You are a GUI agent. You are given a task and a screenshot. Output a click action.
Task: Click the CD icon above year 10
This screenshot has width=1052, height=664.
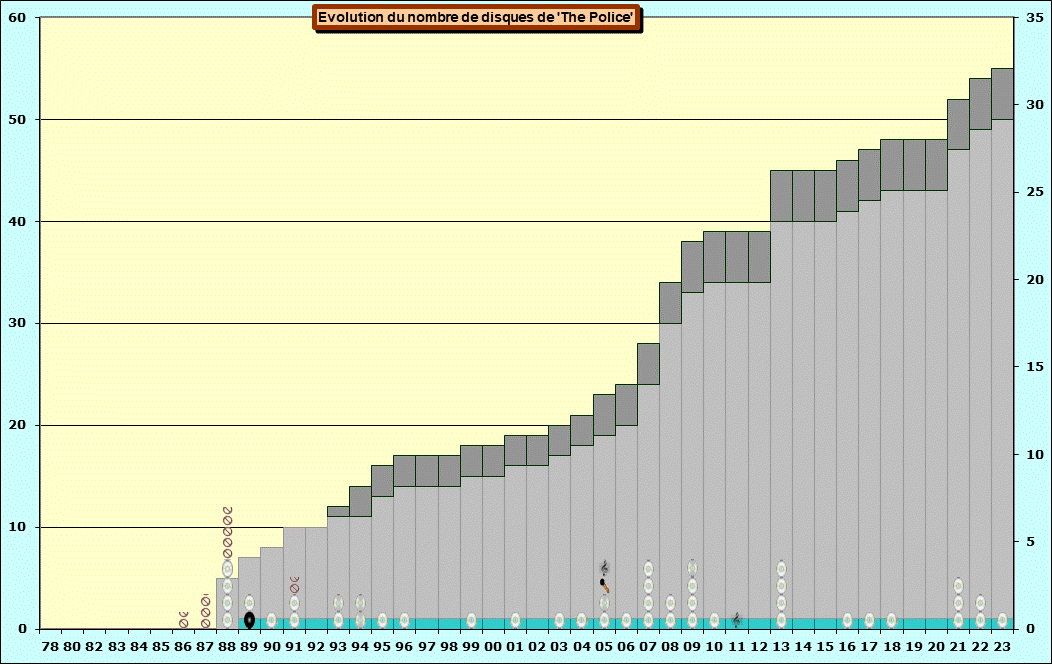pos(715,620)
